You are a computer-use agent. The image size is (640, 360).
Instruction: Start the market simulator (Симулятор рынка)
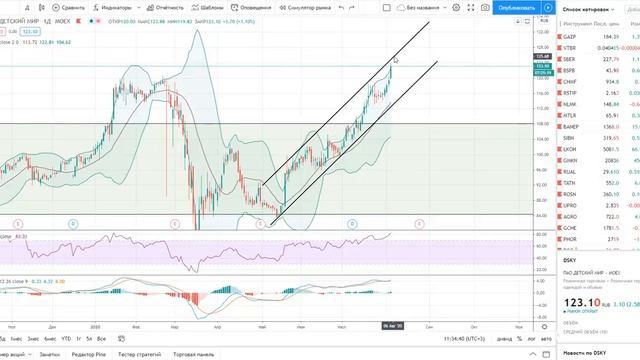tap(305, 8)
